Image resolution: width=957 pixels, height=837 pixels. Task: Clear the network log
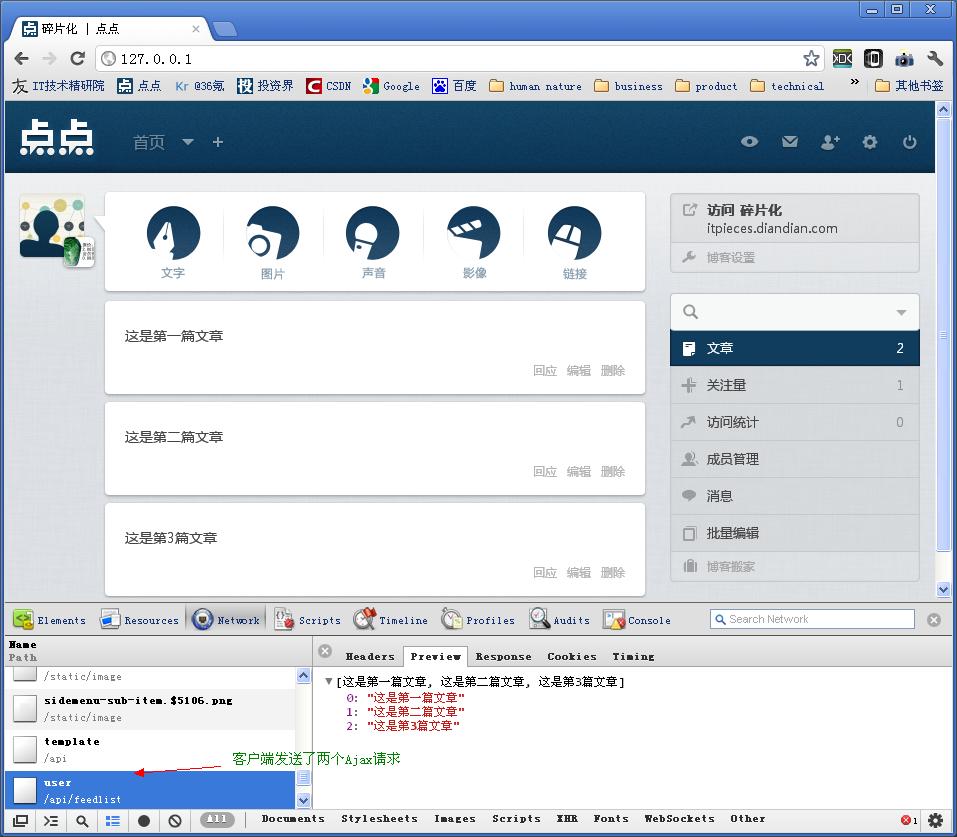point(175,821)
